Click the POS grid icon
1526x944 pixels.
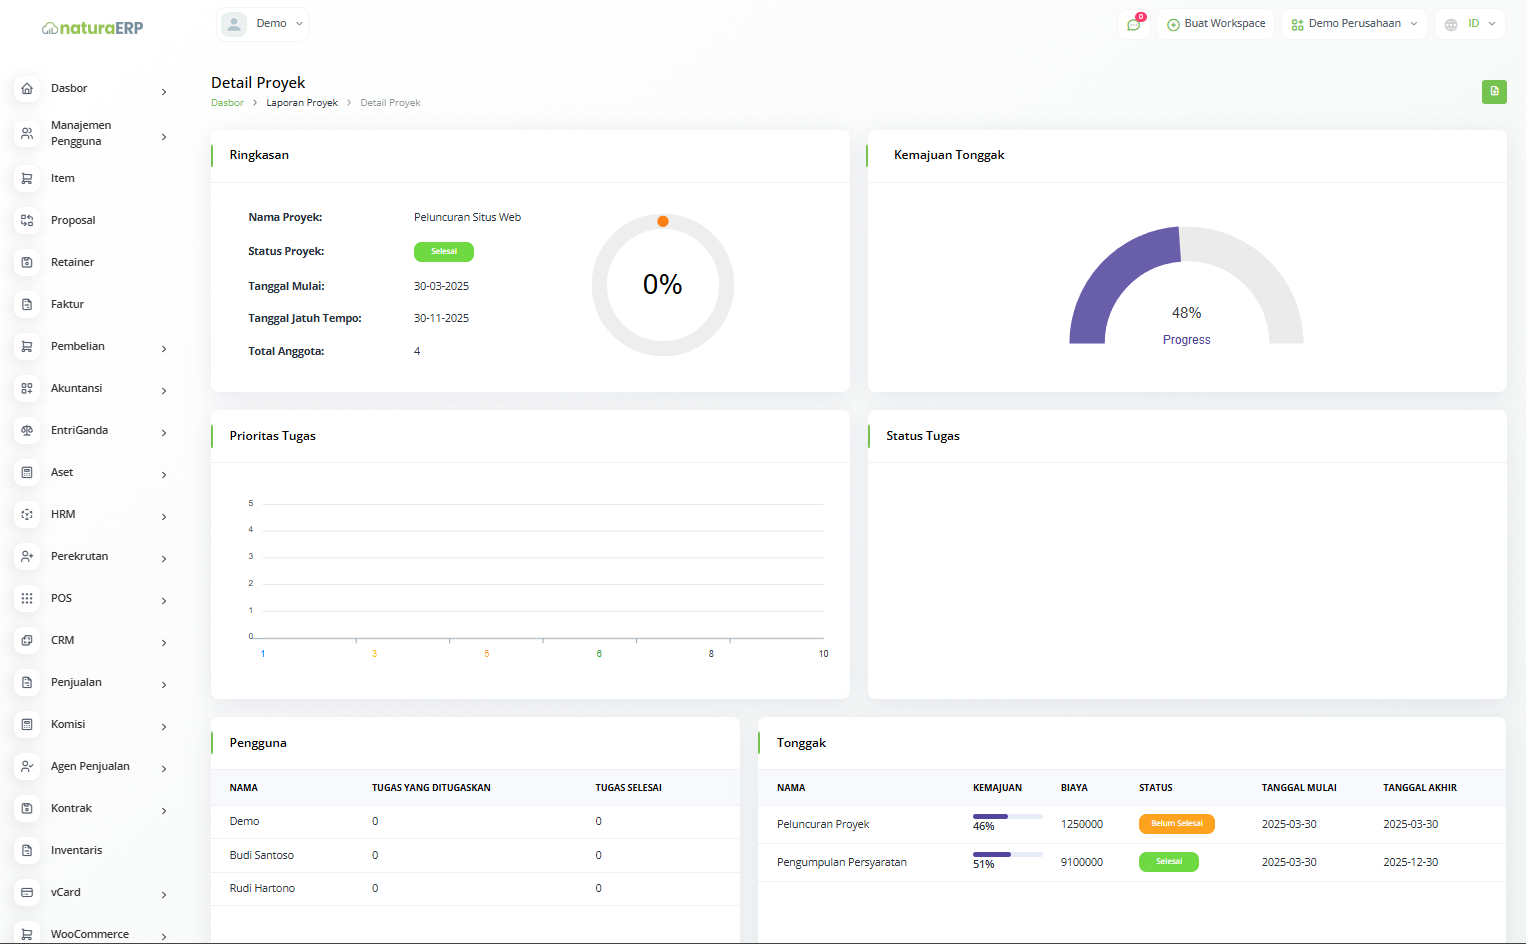coord(27,599)
